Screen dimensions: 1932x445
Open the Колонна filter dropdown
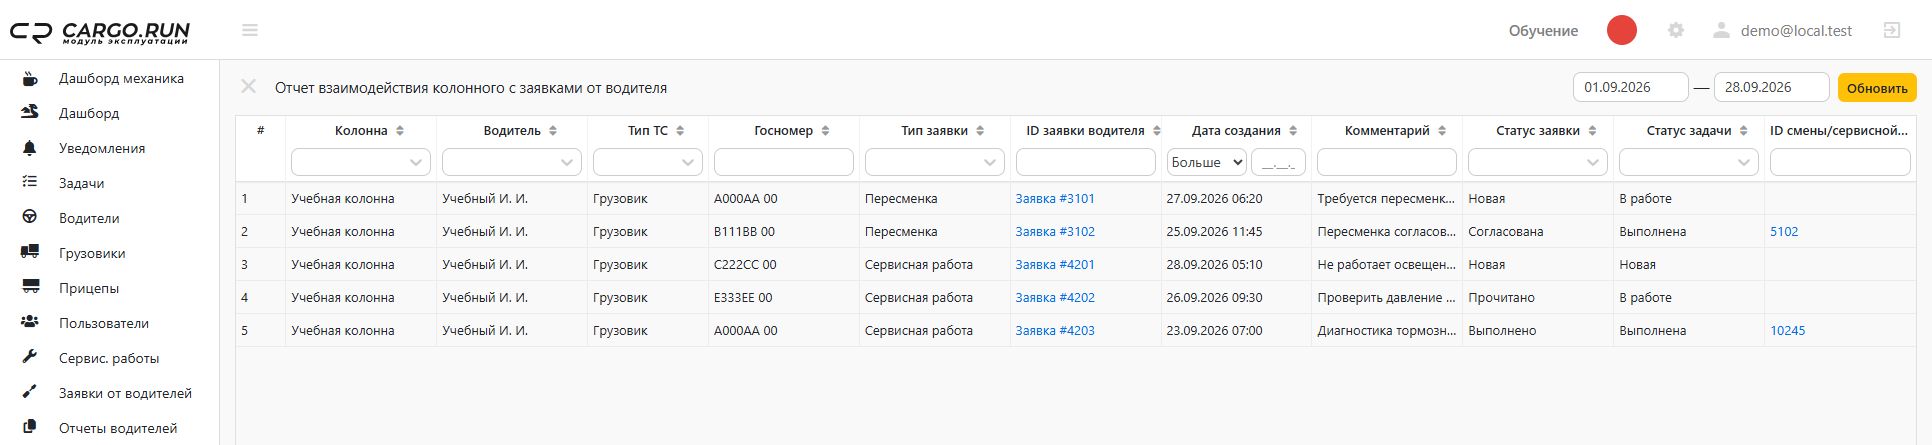[x=361, y=162]
